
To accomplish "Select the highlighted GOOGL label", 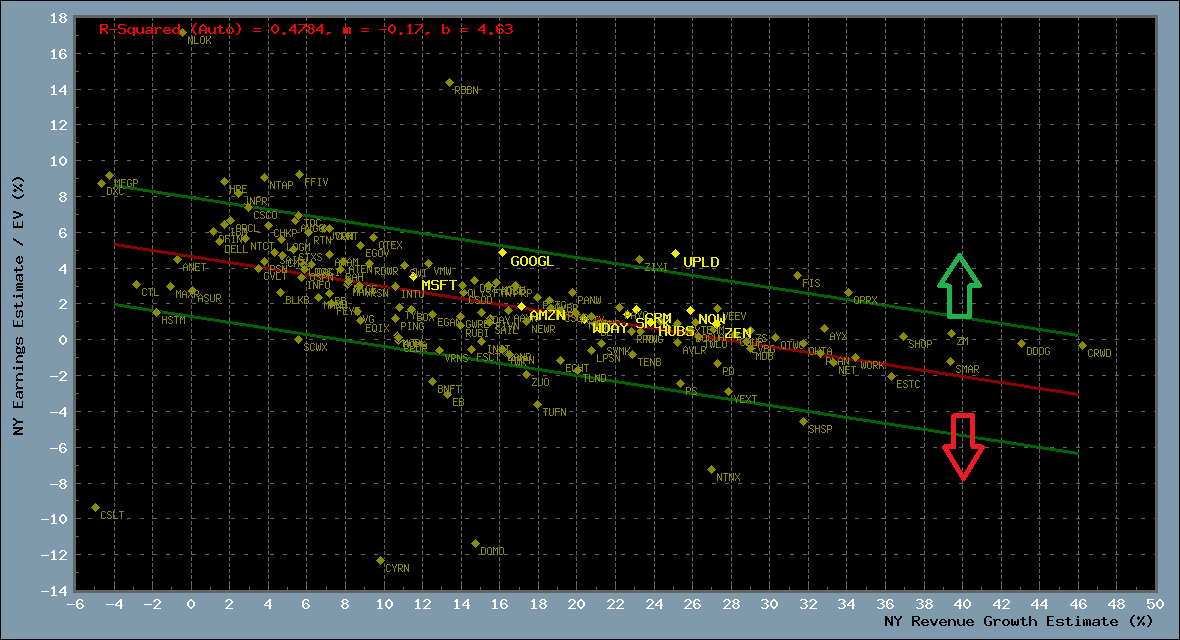I will coord(532,261).
